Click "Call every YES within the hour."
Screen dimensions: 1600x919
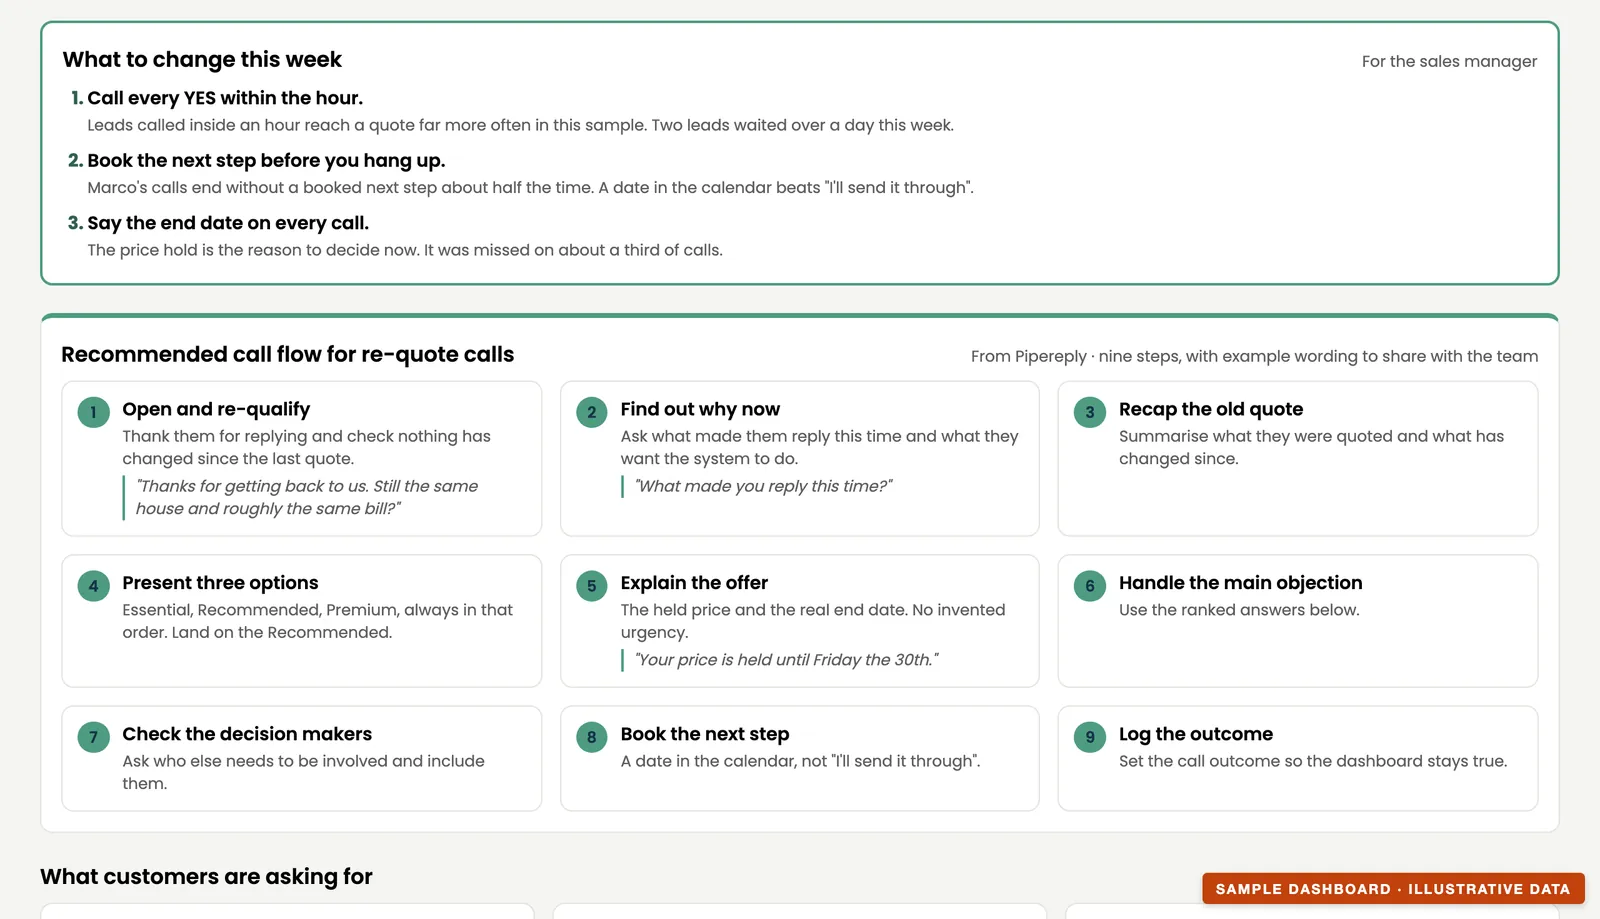(225, 98)
